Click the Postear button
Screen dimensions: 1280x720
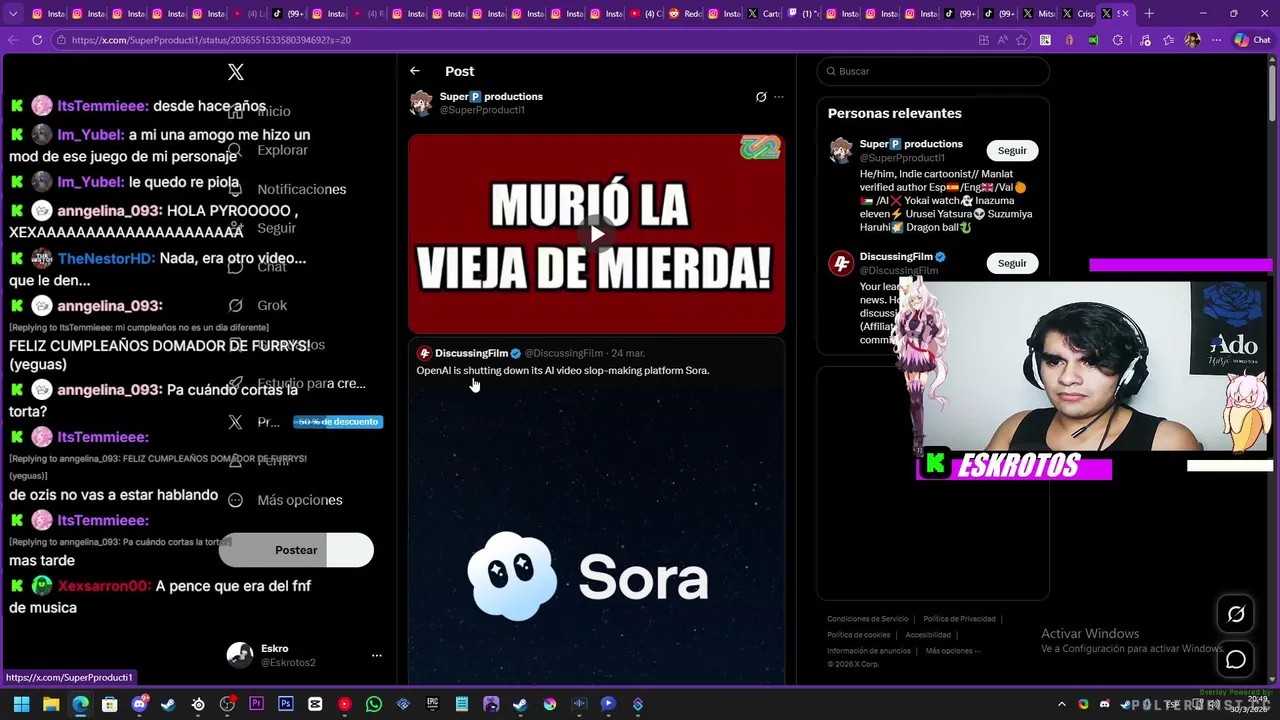pyautogui.click(x=296, y=550)
